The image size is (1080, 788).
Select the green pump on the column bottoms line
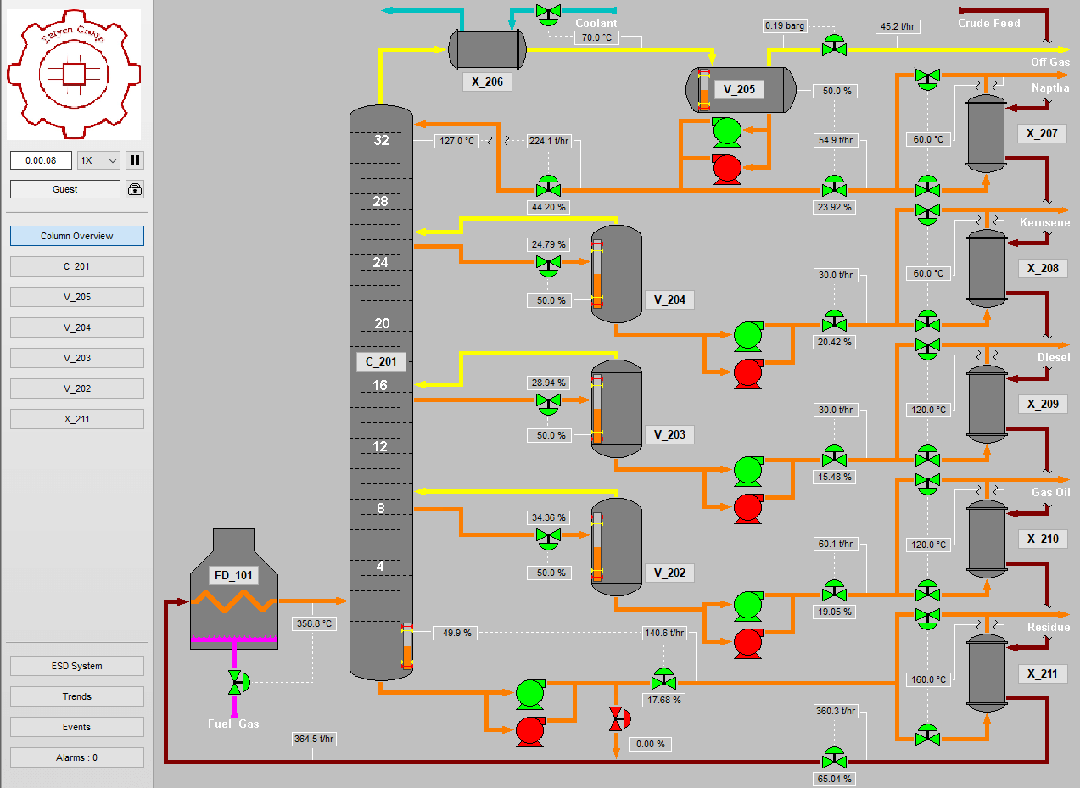coord(531,691)
